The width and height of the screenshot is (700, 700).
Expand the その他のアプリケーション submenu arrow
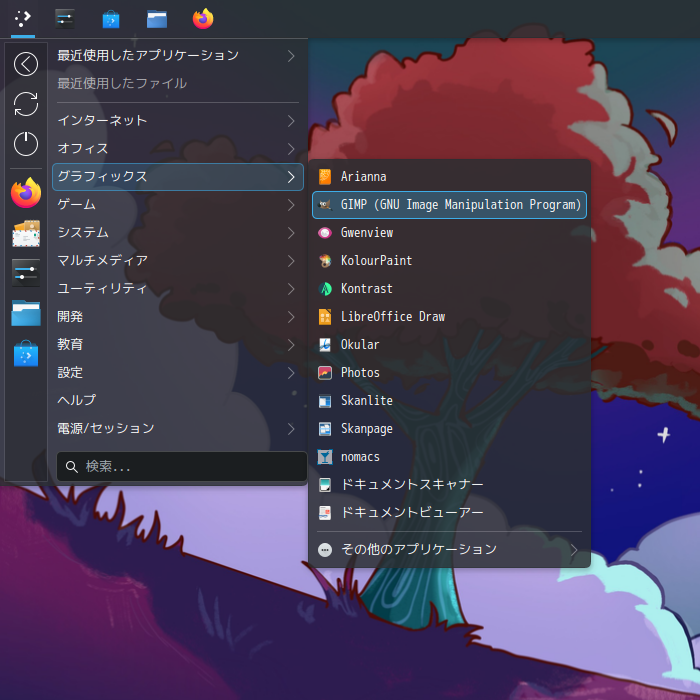(x=574, y=550)
